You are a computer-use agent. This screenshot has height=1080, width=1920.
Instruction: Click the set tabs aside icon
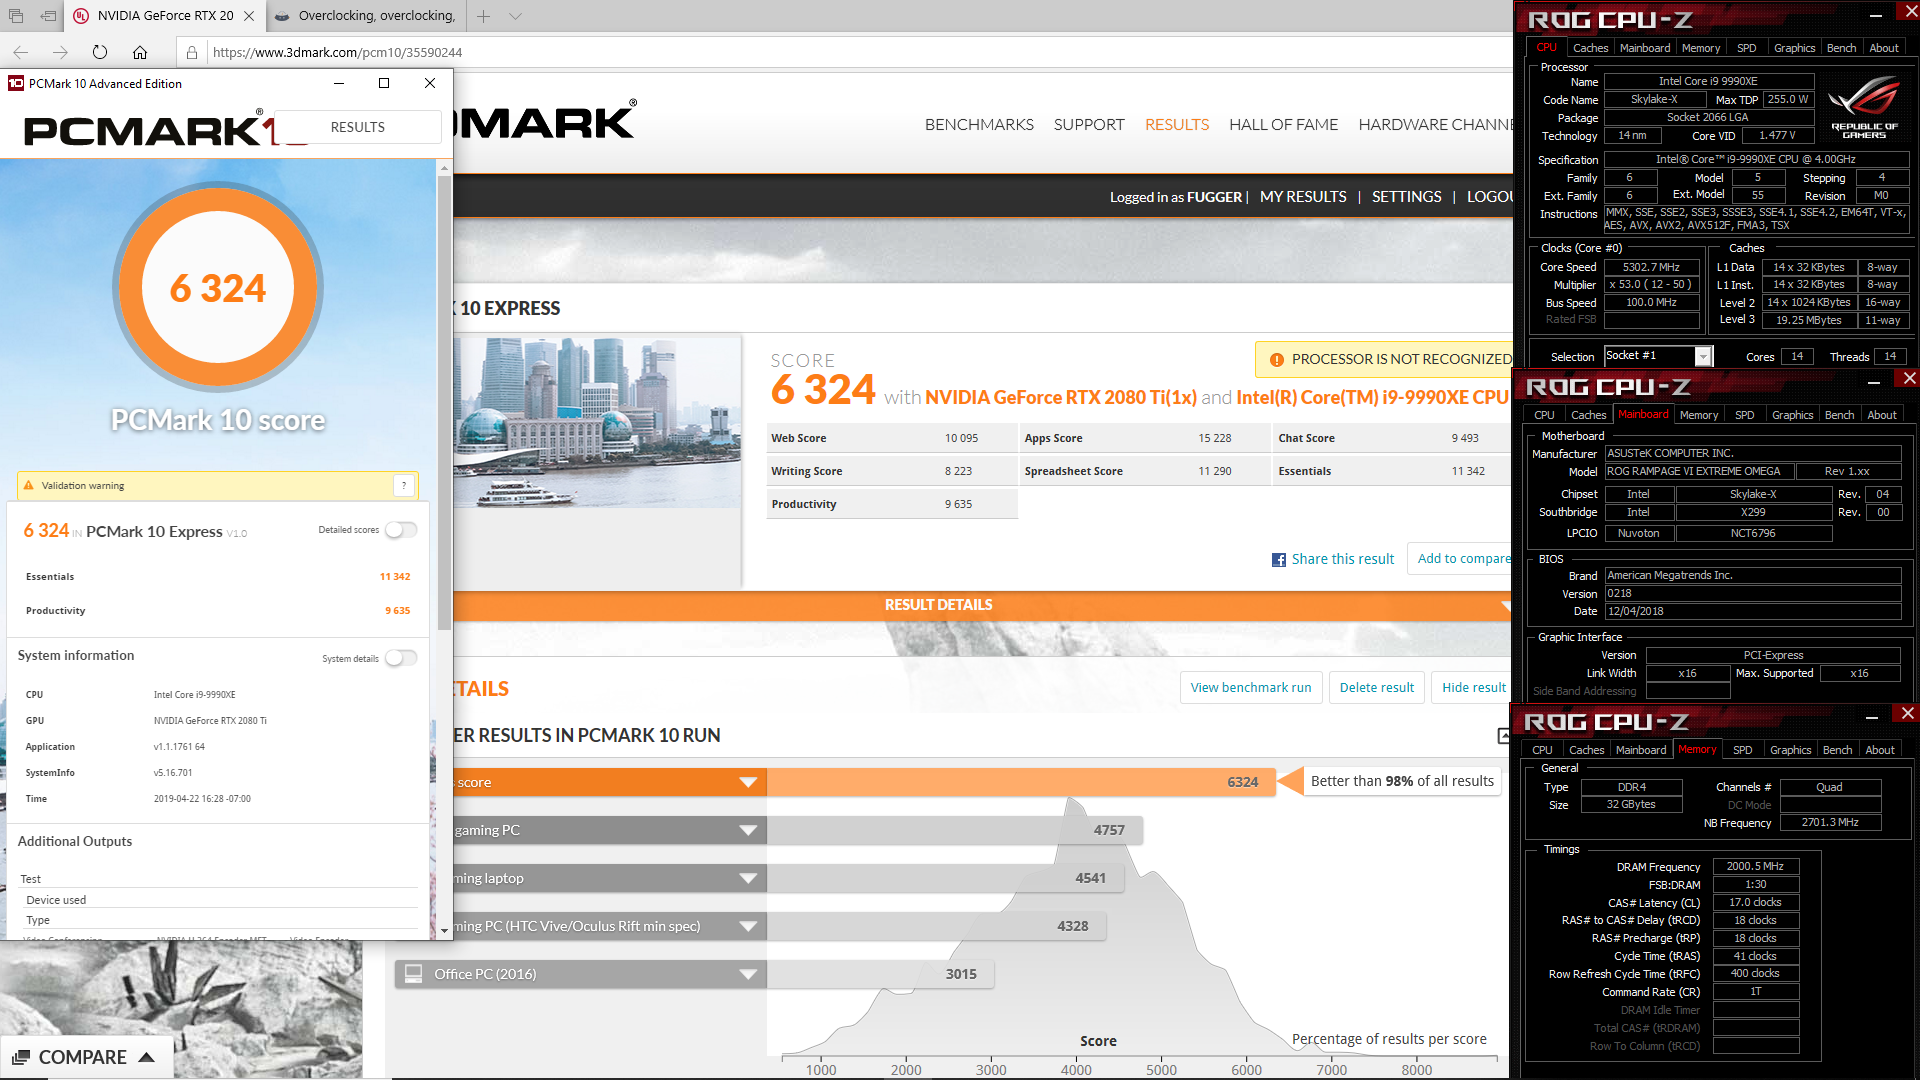tap(48, 16)
